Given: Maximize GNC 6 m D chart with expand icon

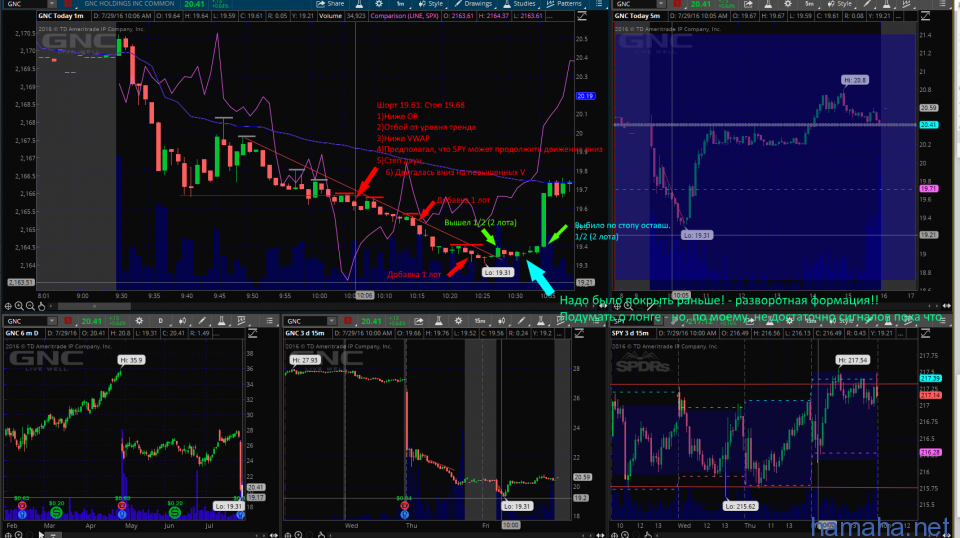Looking at the screenshot, I should click(252, 334).
